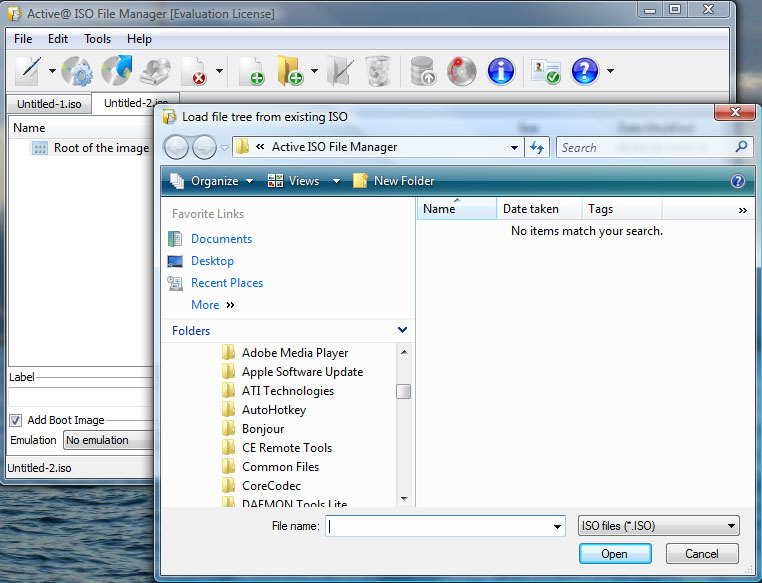This screenshot has width=762, height=583.
Task: Select the AutoHotkey folder
Action: point(264,410)
